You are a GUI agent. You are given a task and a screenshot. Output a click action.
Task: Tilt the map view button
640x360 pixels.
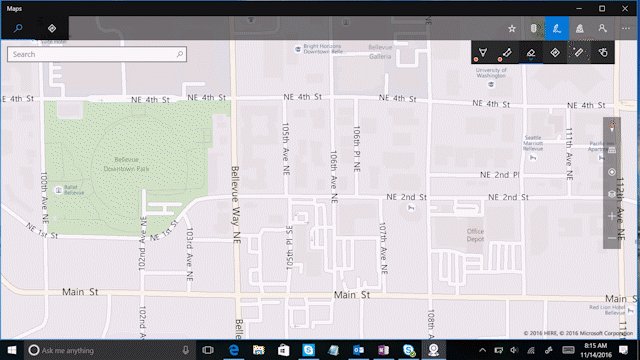point(612,150)
